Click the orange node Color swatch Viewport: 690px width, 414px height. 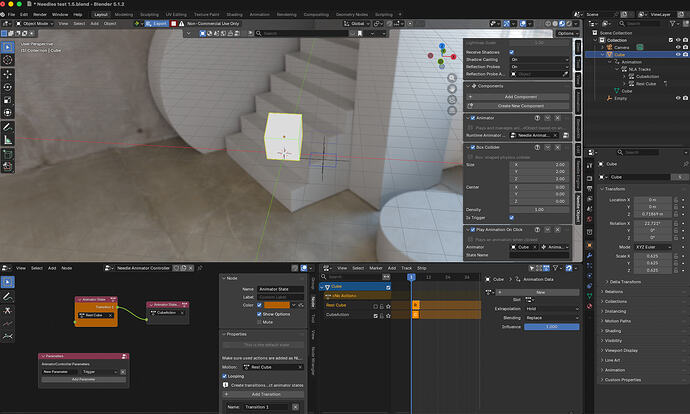[x=276, y=305]
